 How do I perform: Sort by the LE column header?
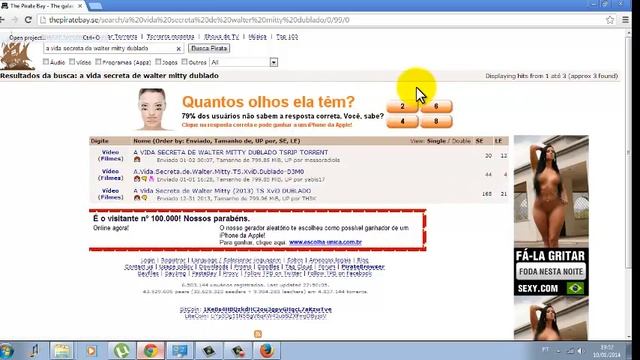click(x=498, y=141)
